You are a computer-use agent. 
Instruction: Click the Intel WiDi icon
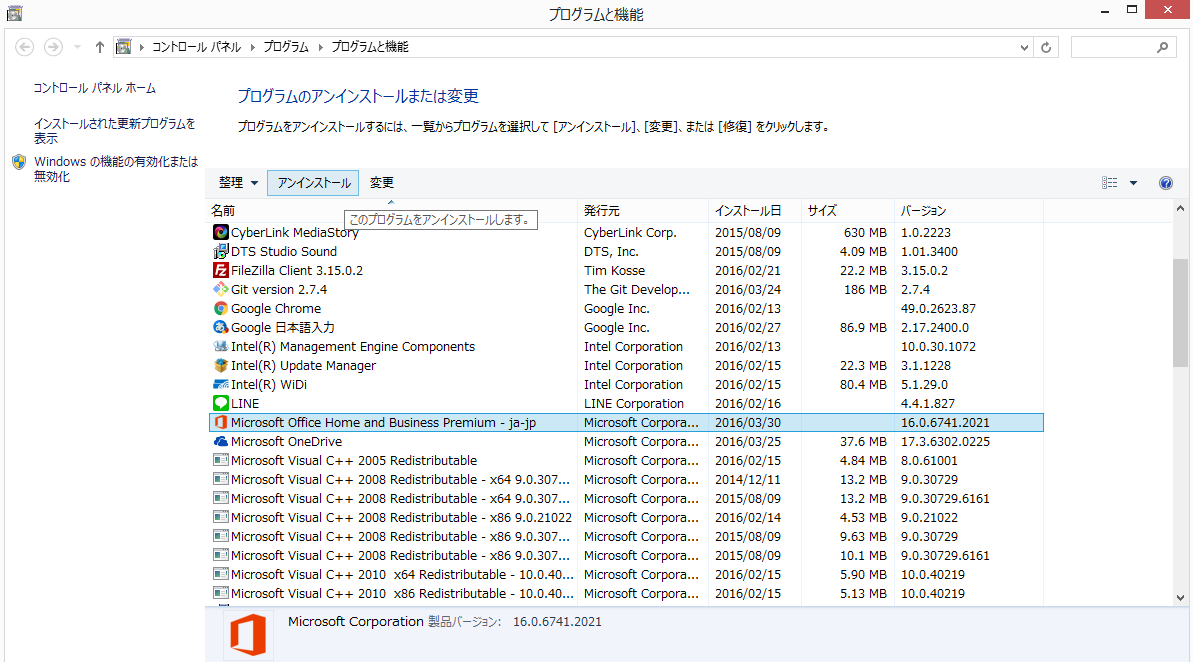[x=221, y=384]
